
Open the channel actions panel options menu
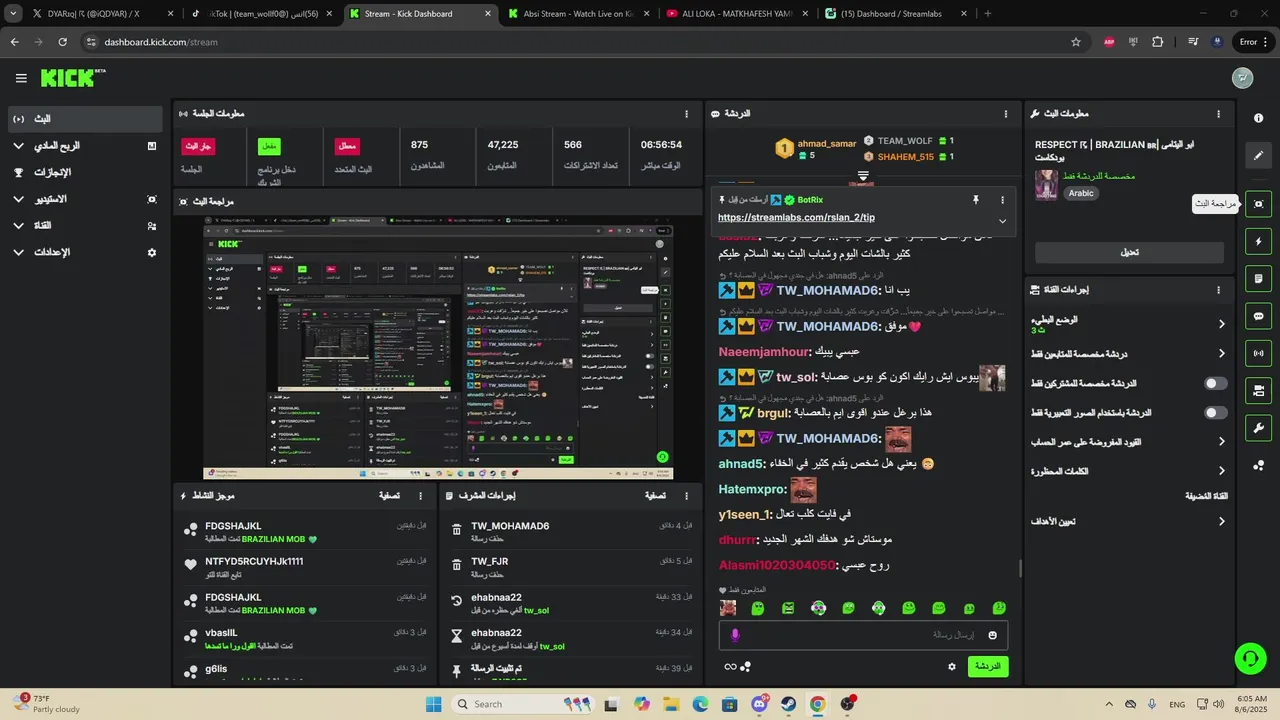coord(1218,290)
